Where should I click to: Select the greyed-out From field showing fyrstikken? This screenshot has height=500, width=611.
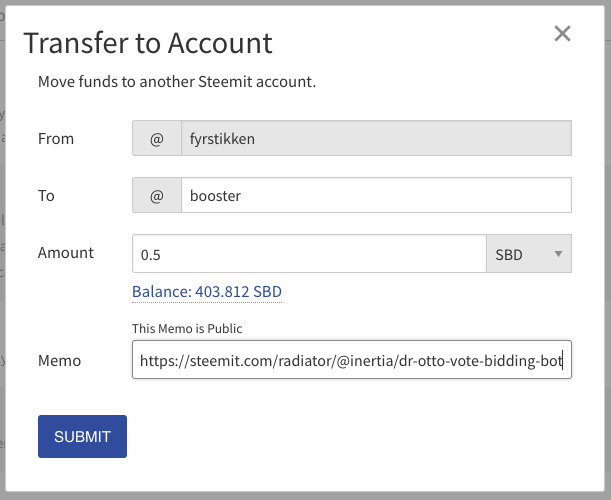[x=376, y=138]
